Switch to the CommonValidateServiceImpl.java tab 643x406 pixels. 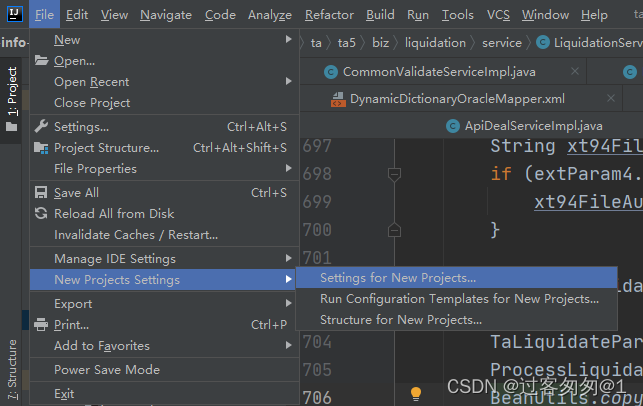point(439,72)
